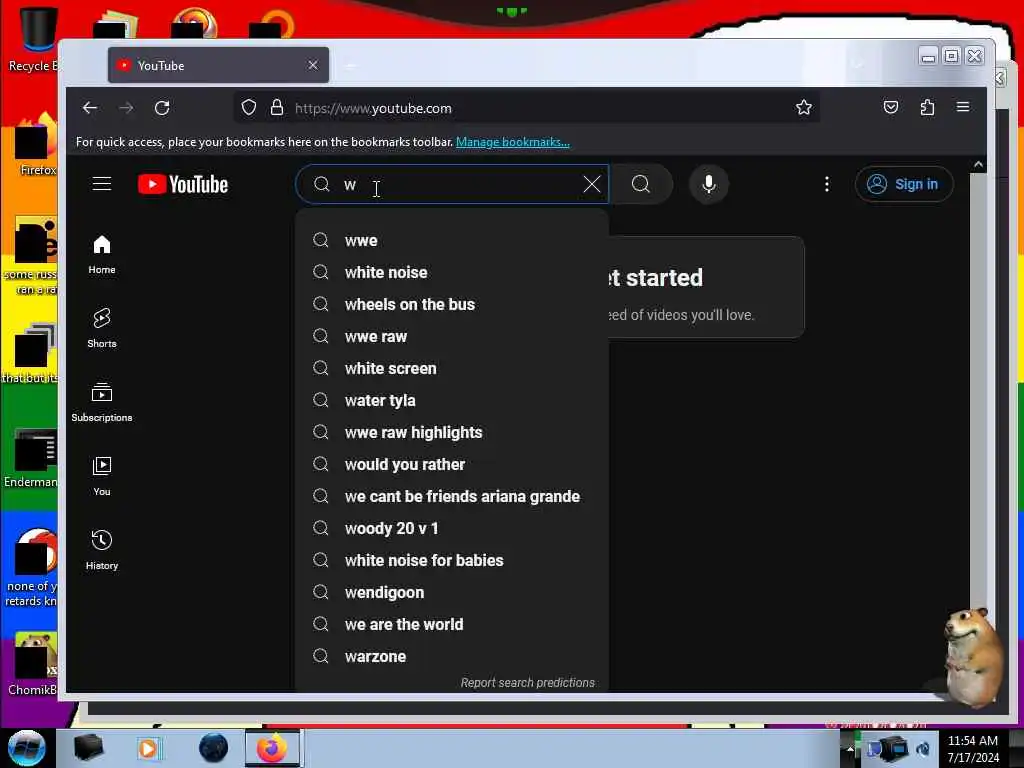Select the 'wendigoon' suggestion
This screenshot has height=768, width=1024.
tap(452, 592)
